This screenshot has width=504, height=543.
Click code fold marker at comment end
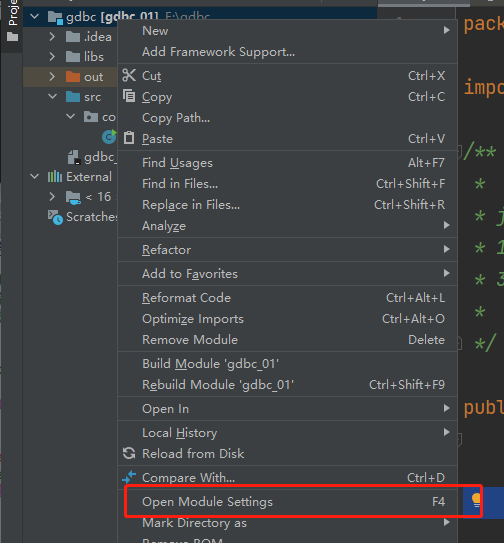(459, 343)
